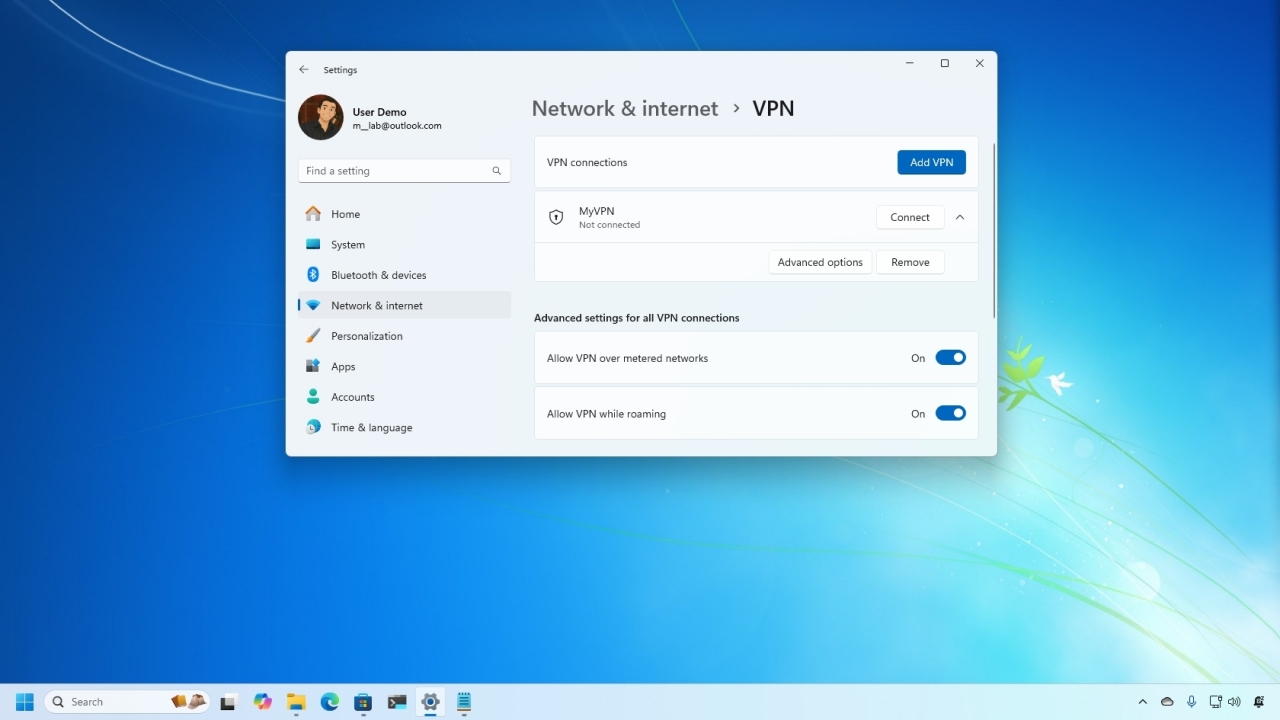Image resolution: width=1280 pixels, height=720 pixels.
Task: Expand hidden icons in the system tray
Action: pos(1142,701)
